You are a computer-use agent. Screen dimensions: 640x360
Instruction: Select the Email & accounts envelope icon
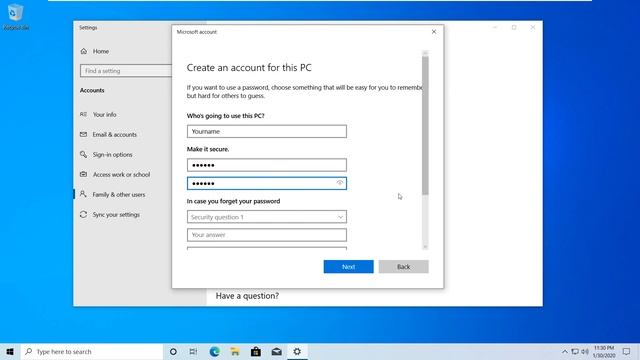pos(83,134)
